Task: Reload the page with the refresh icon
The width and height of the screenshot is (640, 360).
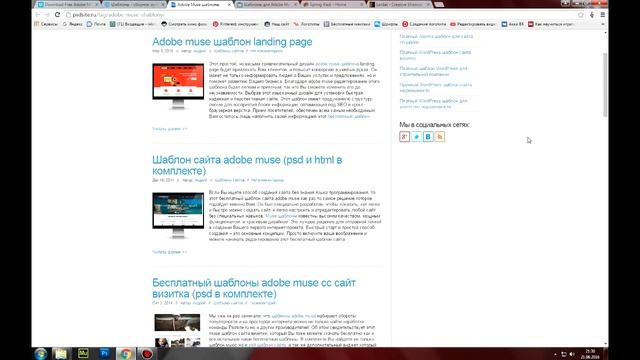Action: coord(58,15)
